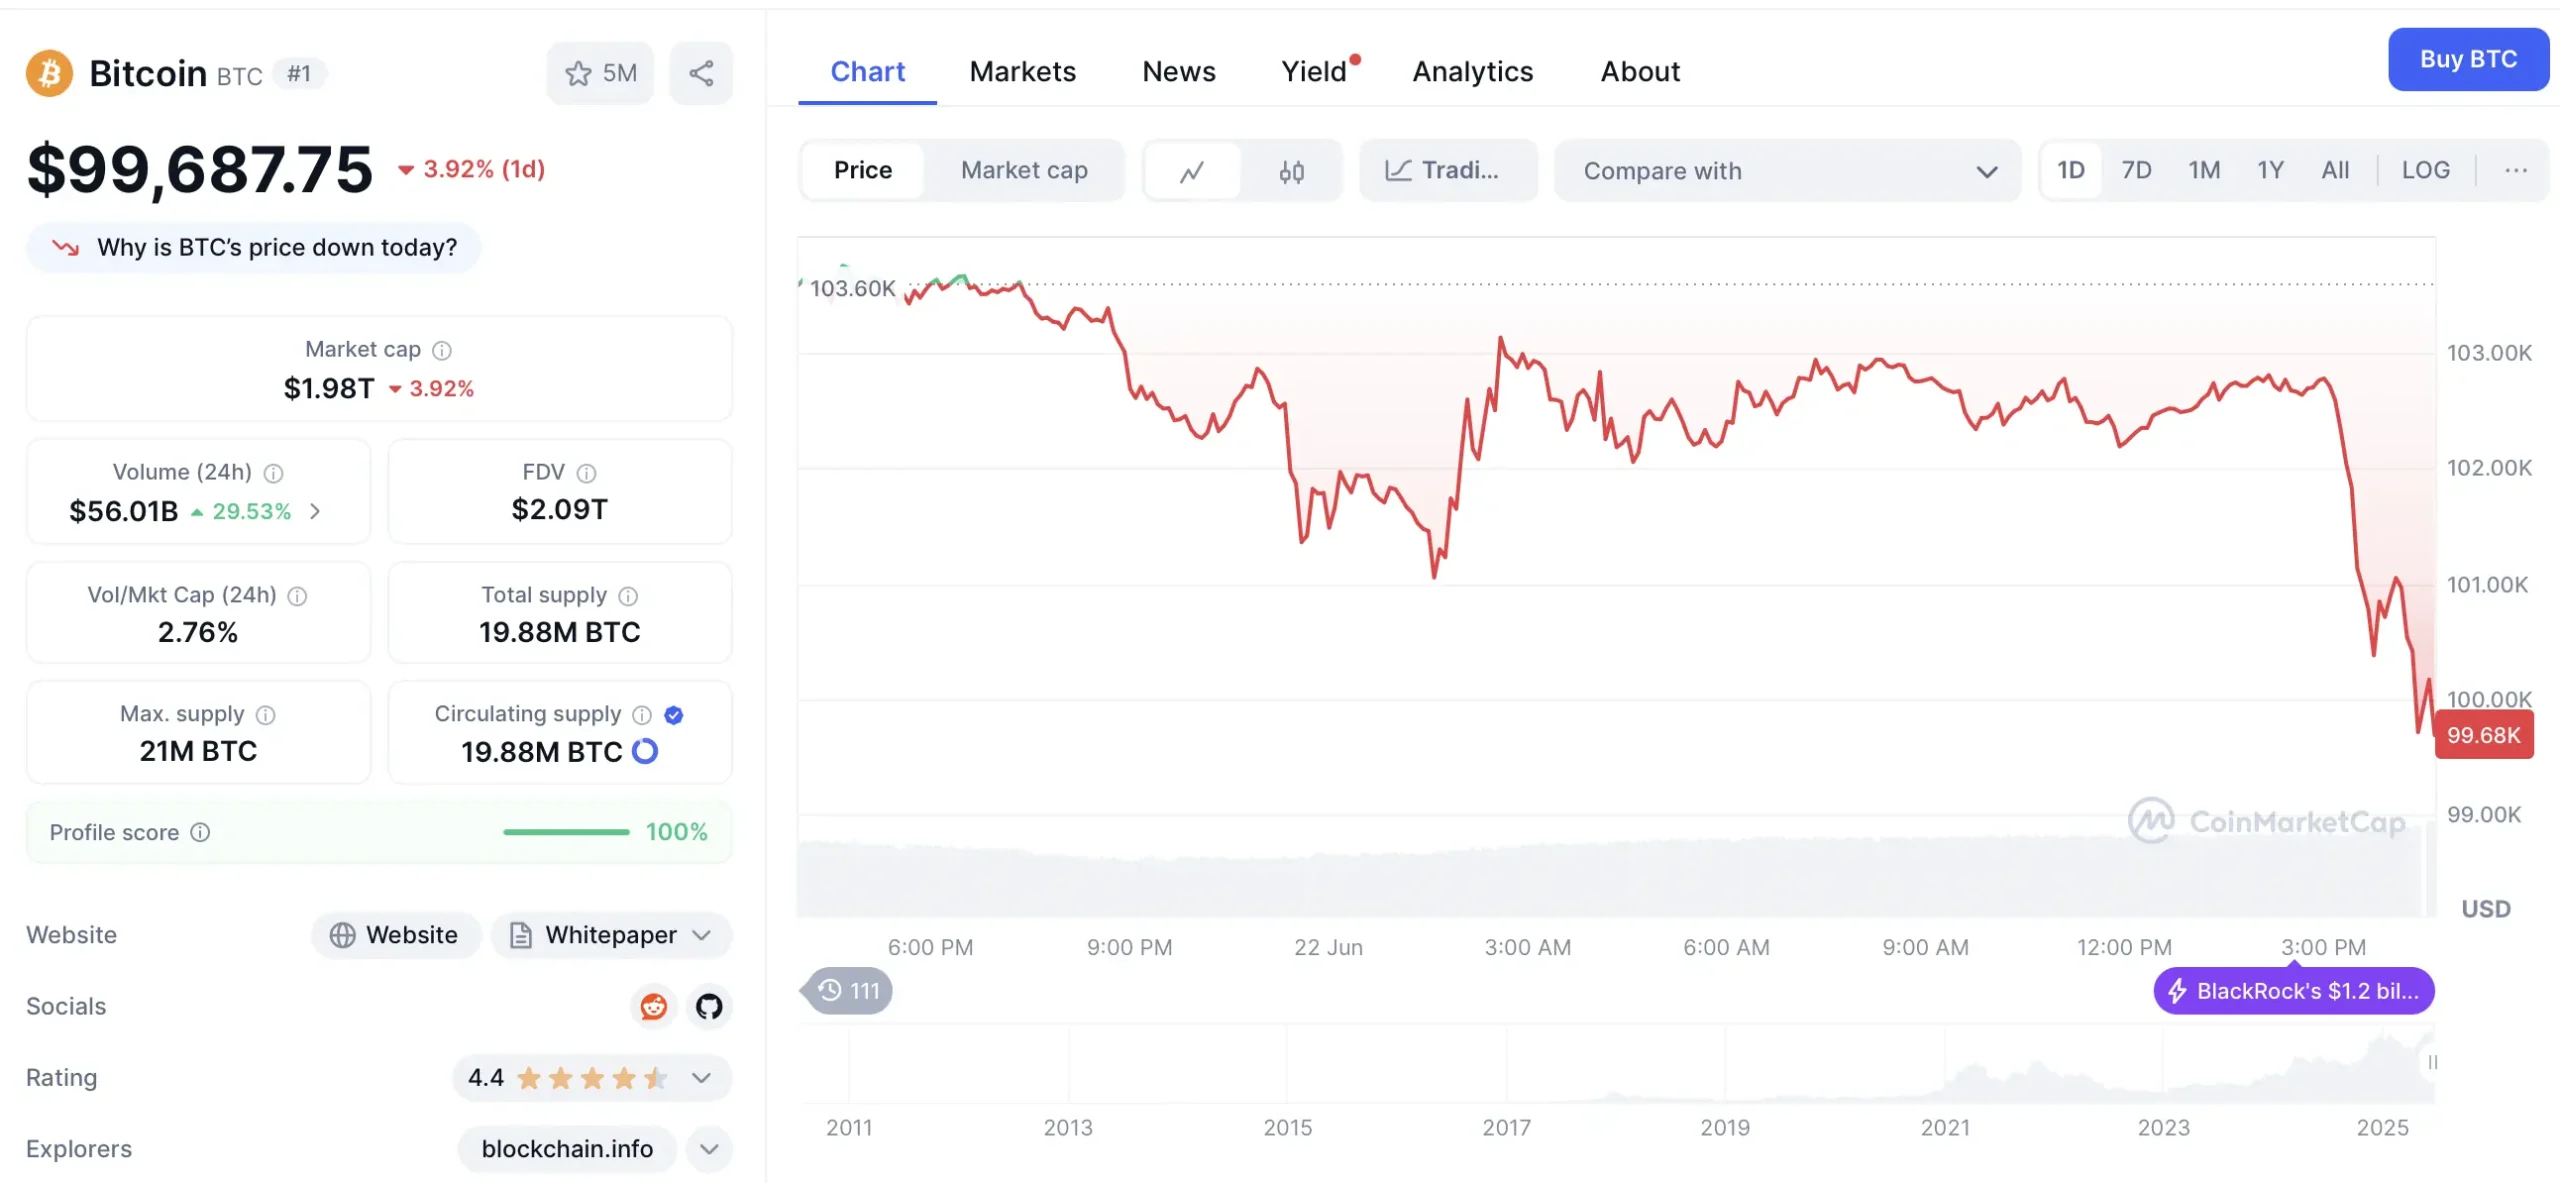
Task: Open the three-dots more chart options
Action: tap(2516, 170)
